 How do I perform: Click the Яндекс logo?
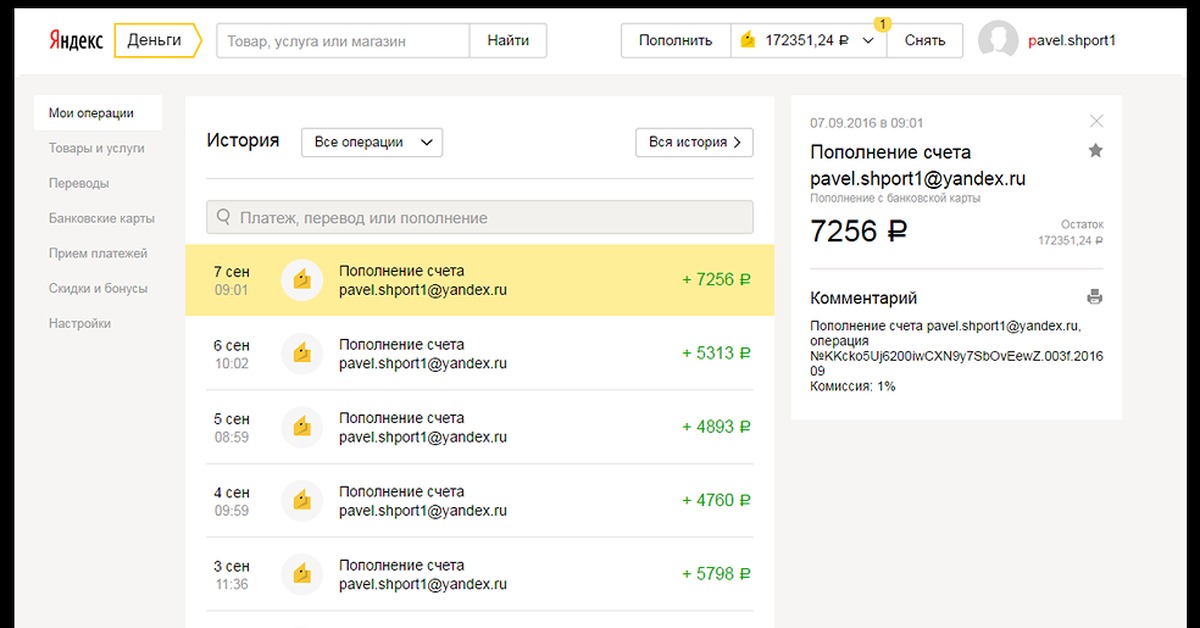(x=76, y=41)
